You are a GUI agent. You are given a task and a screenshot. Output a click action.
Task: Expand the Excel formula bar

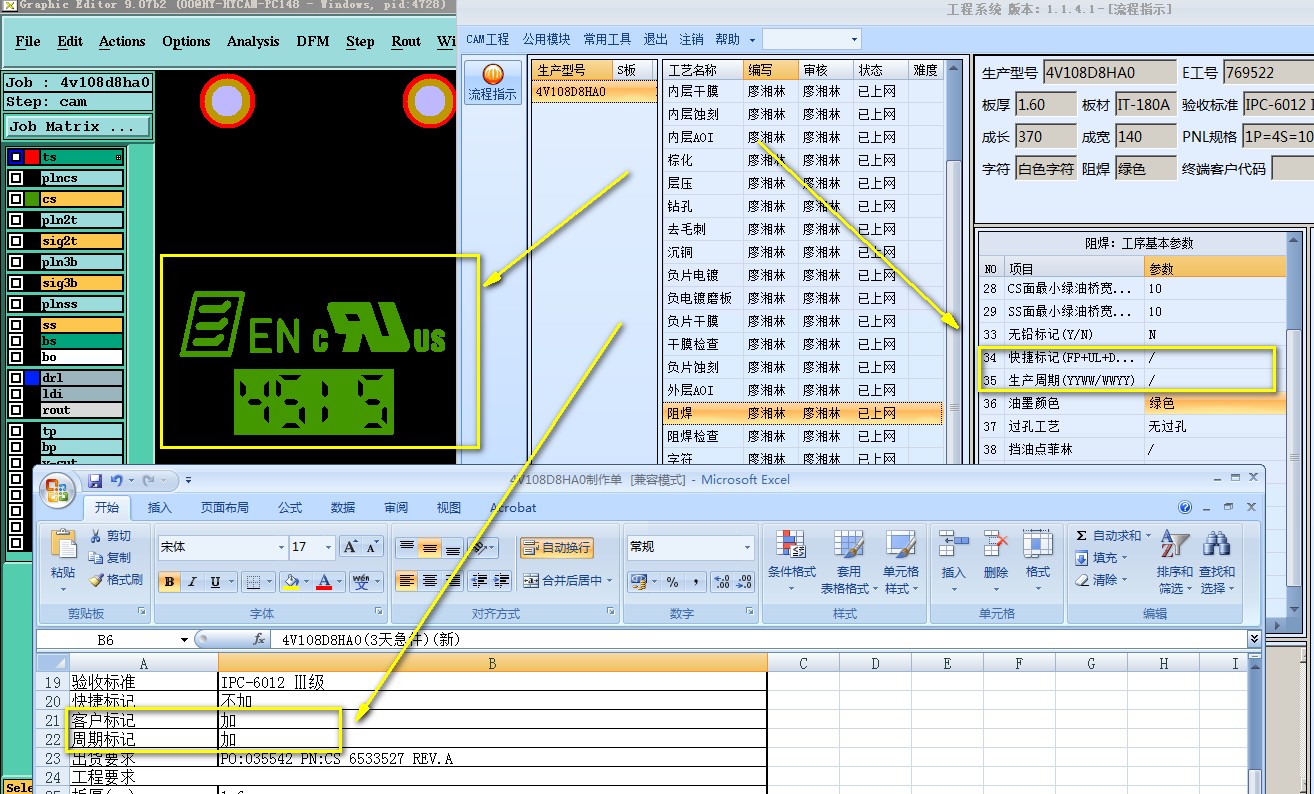click(1254, 638)
